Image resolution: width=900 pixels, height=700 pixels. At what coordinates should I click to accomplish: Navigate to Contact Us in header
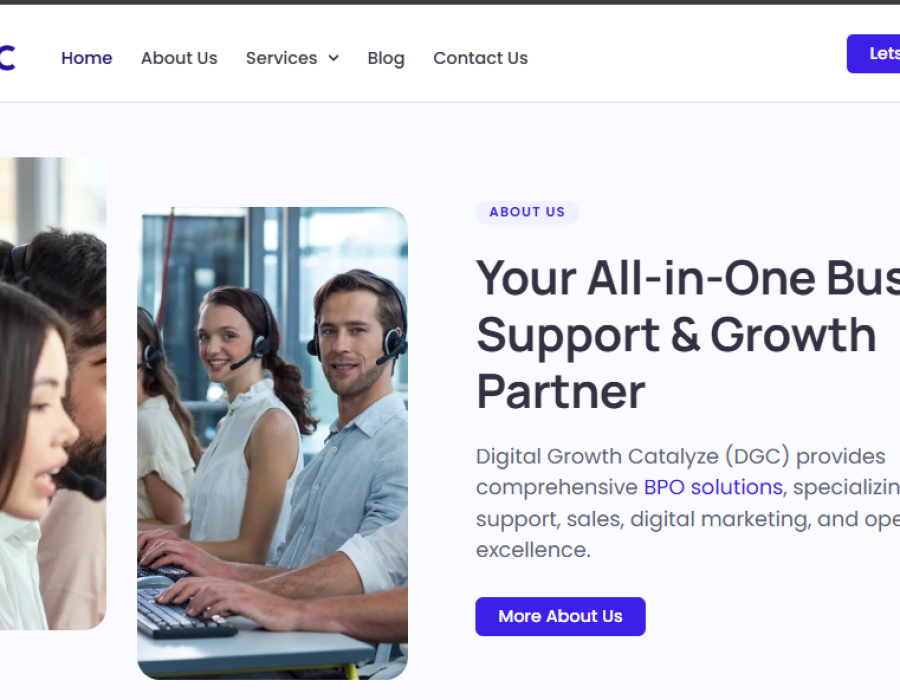click(480, 58)
